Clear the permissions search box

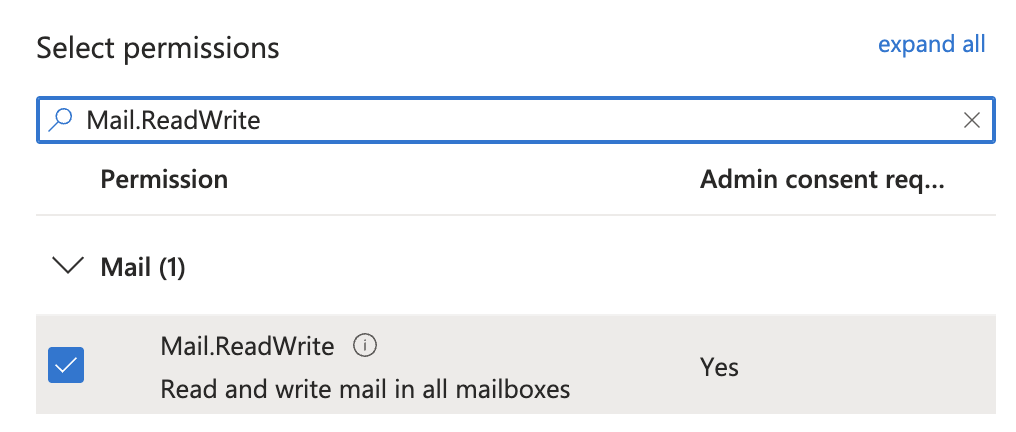tap(971, 121)
